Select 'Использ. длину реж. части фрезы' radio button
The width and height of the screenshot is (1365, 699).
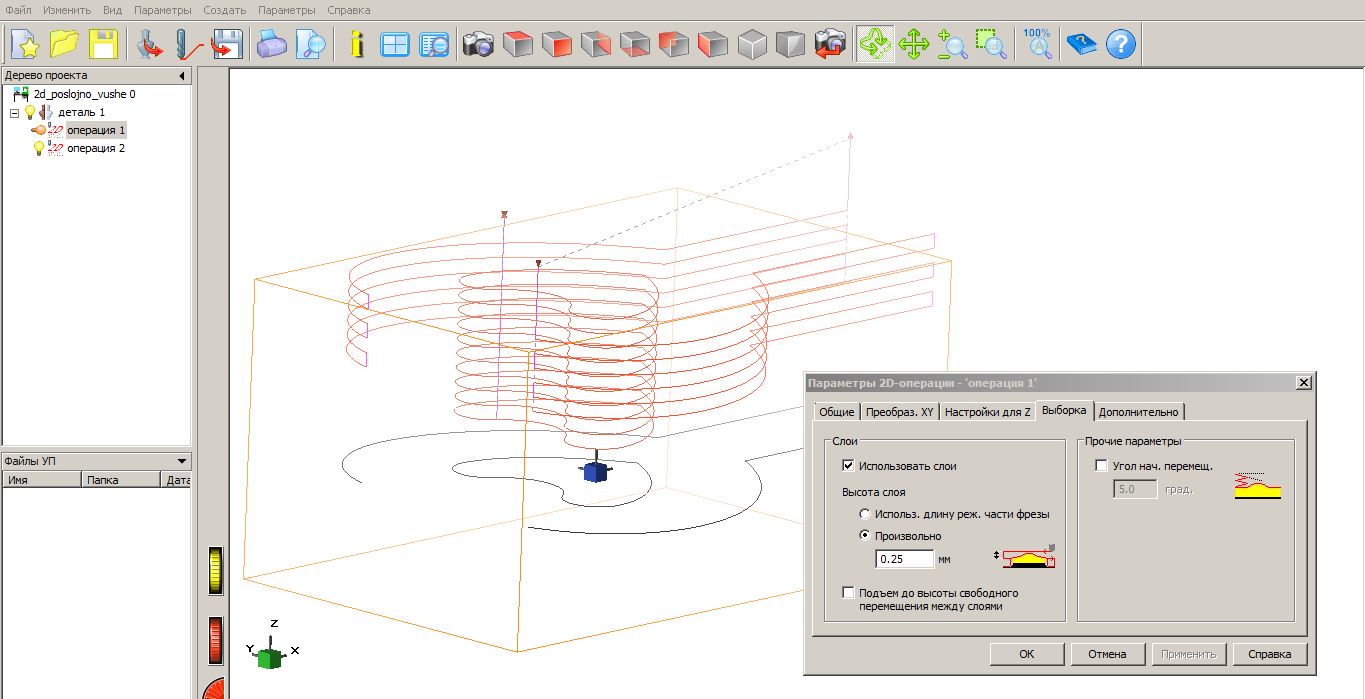865,514
